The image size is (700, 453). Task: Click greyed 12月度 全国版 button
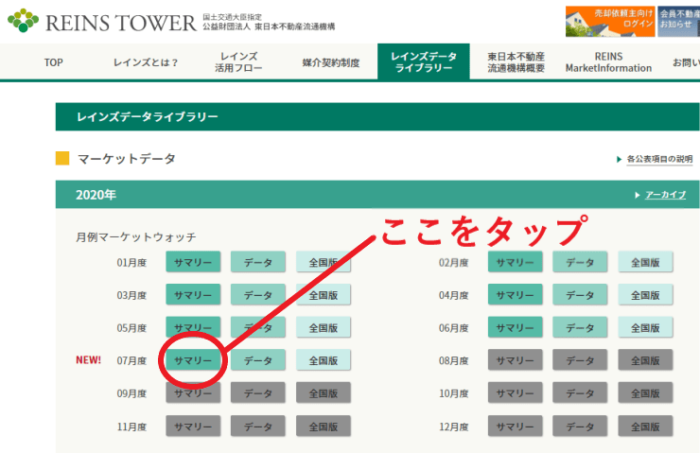pos(645,426)
